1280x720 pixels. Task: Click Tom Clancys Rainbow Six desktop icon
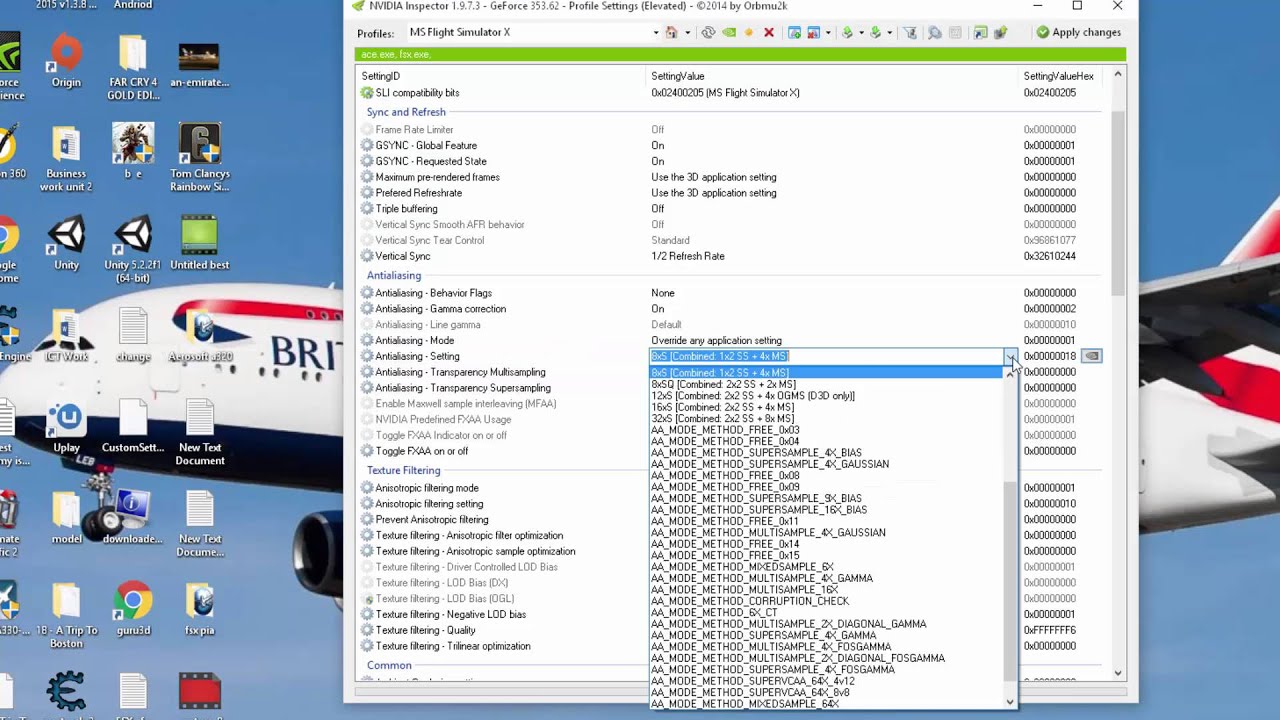point(199,158)
